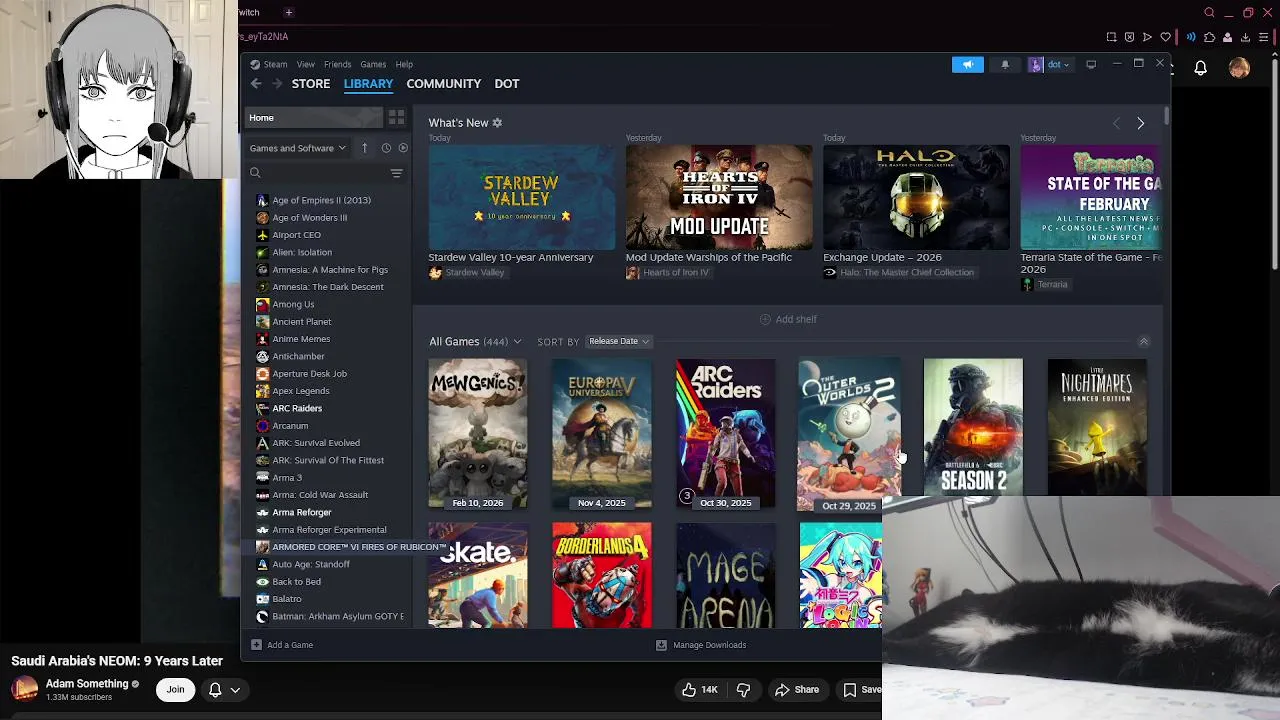Open YouTube account avatar in the browser top bar
The height and width of the screenshot is (720, 1280).
1239,68
